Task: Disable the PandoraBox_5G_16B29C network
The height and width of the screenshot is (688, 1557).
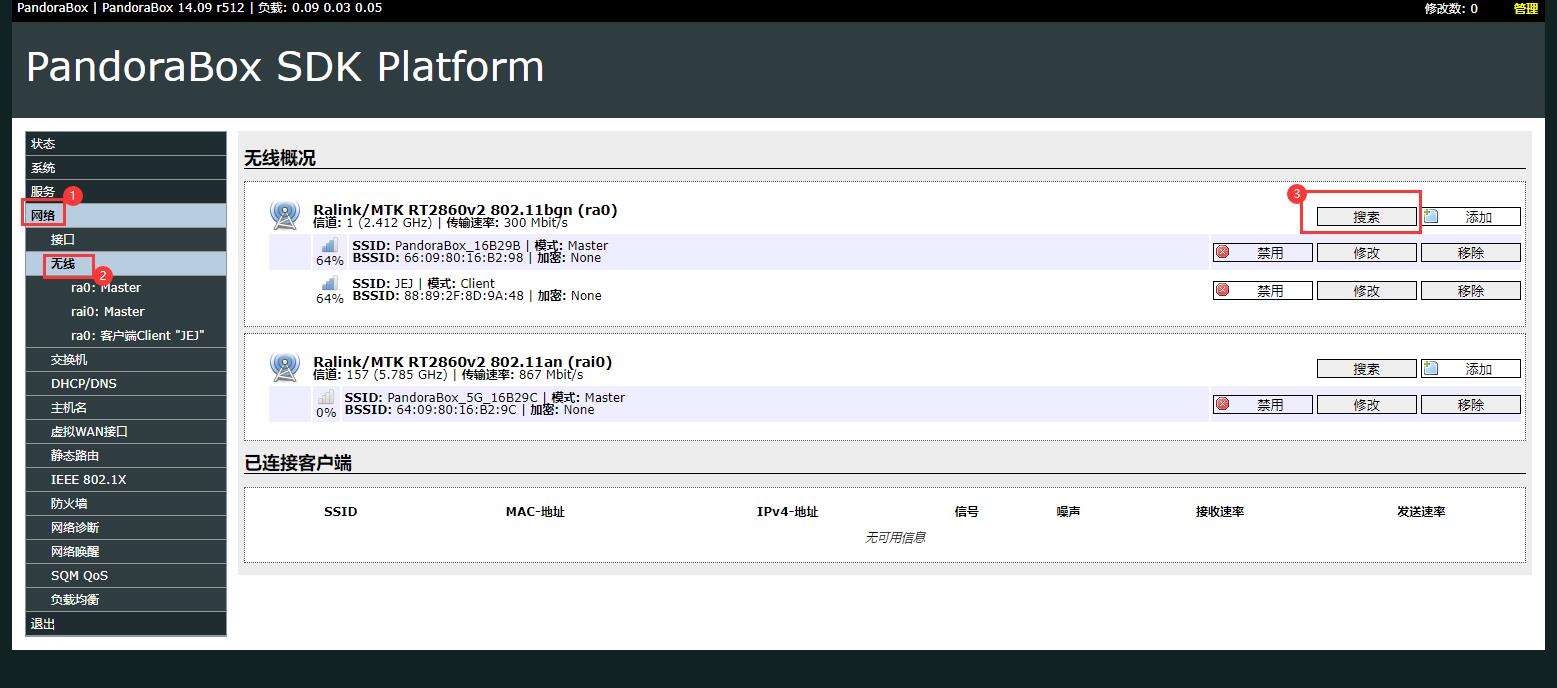Action: click(1262, 405)
